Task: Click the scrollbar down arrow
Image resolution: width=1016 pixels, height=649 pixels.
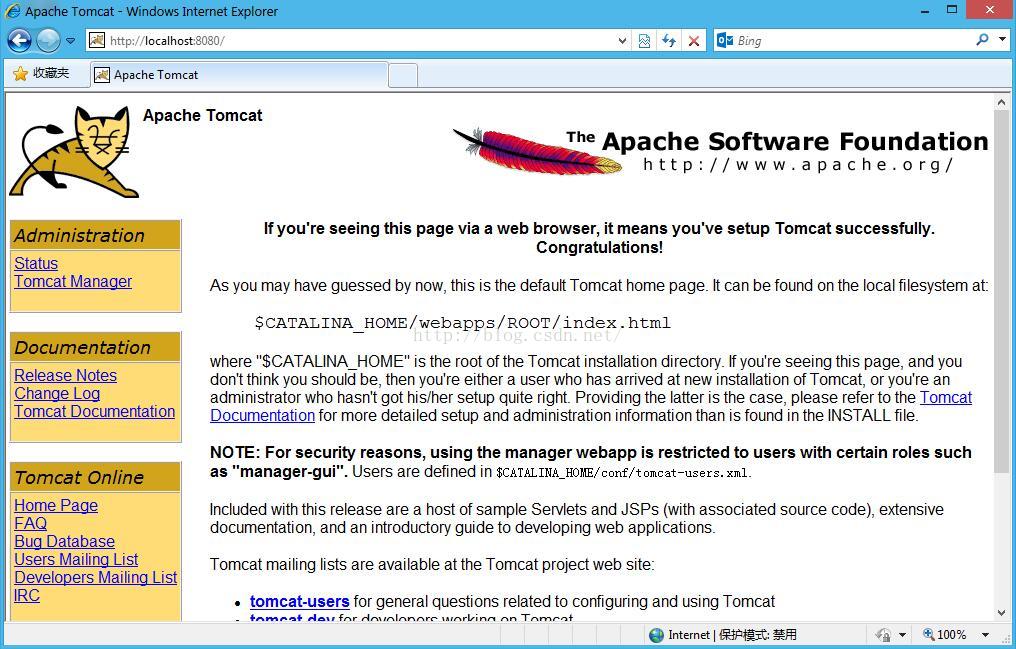Action: pyautogui.click(x=1002, y=612)
